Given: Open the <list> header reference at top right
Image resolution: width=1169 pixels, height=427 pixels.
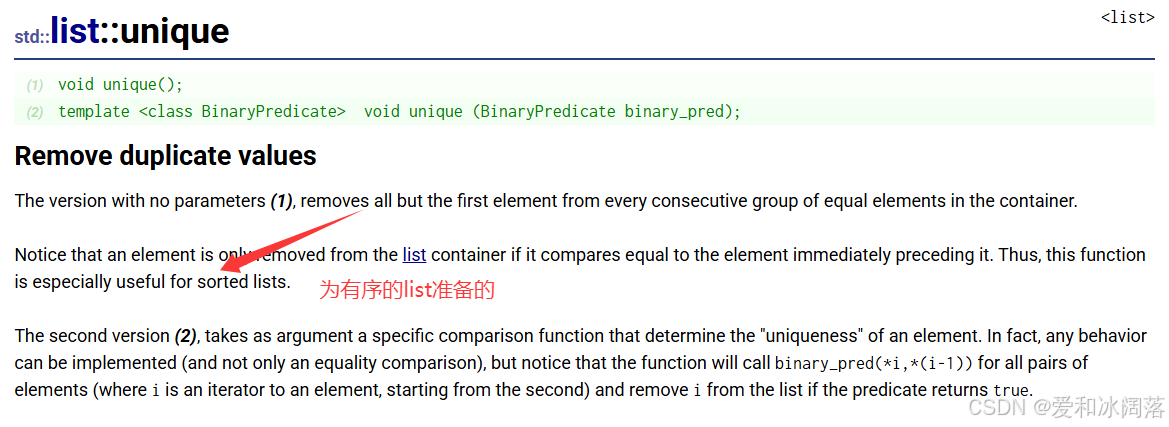Looking at the screenshot, I should click(x=1127, y=17).
